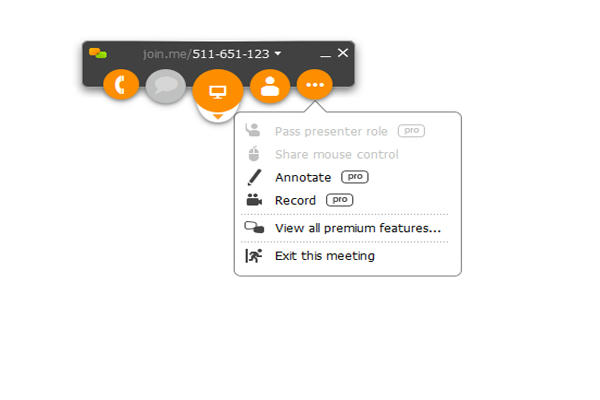The height and width of the screenshot is (400, 600).
Task: Open the participants person button
Action: [270, 86]
